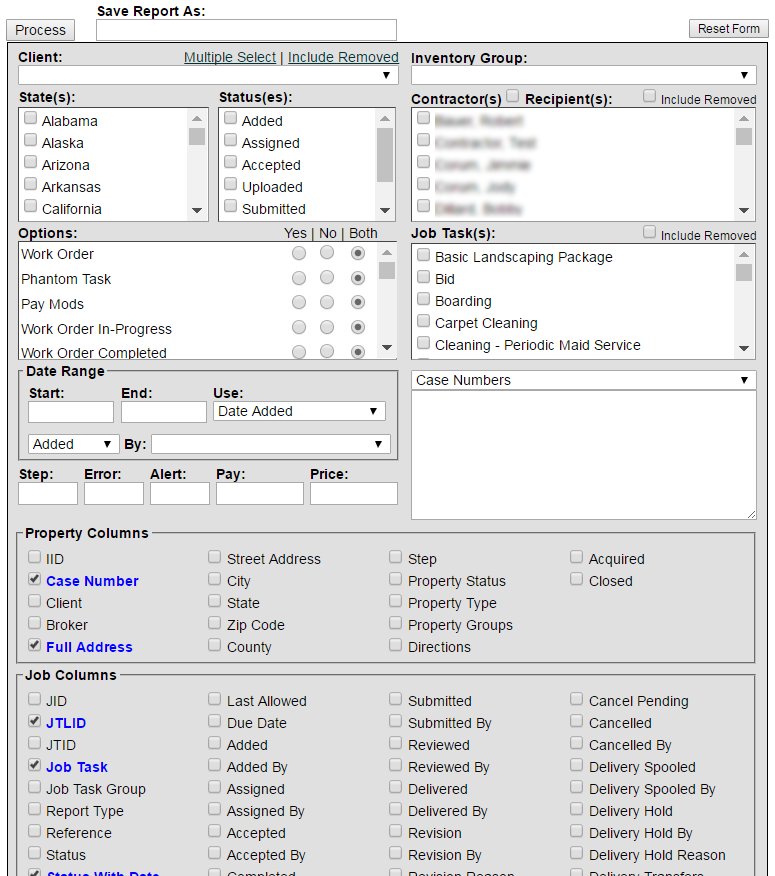Open the Use Date Added dropdown
775x876 pixels.
coord(299,411)
